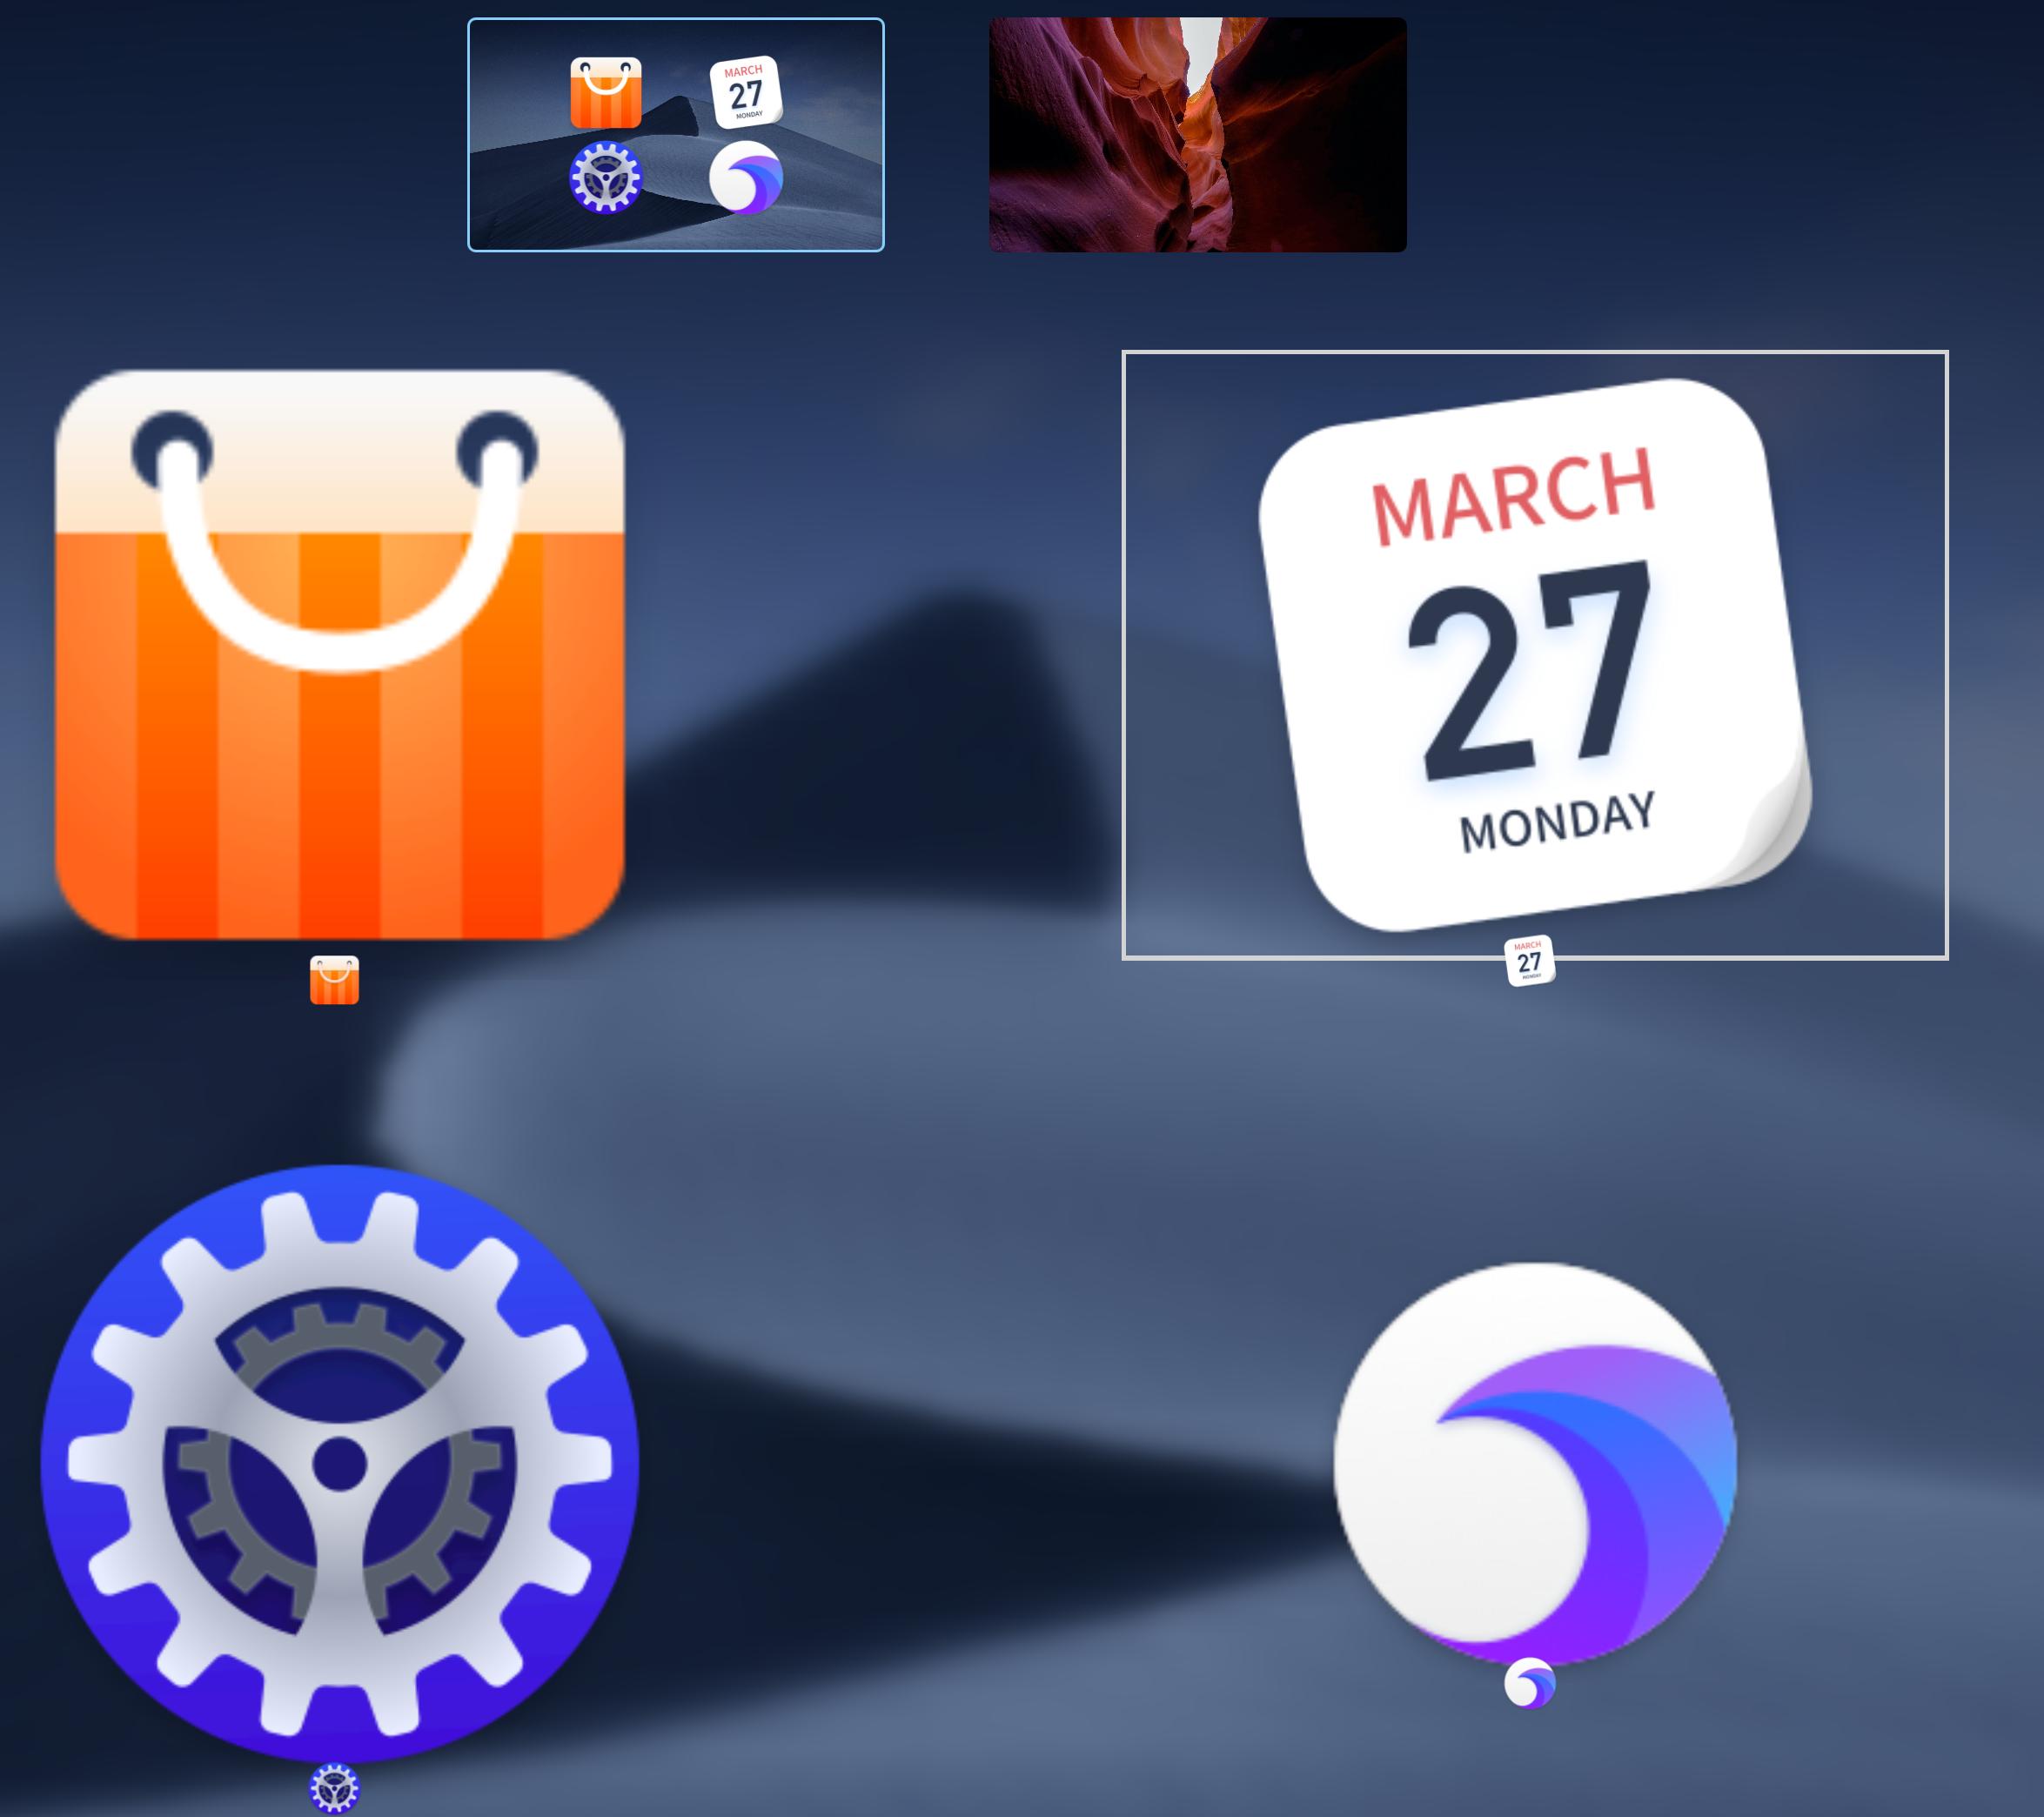Click mini gear inside first workspace thumbnail
This screenshot has height=1817, width=2044.
(605, 178)
